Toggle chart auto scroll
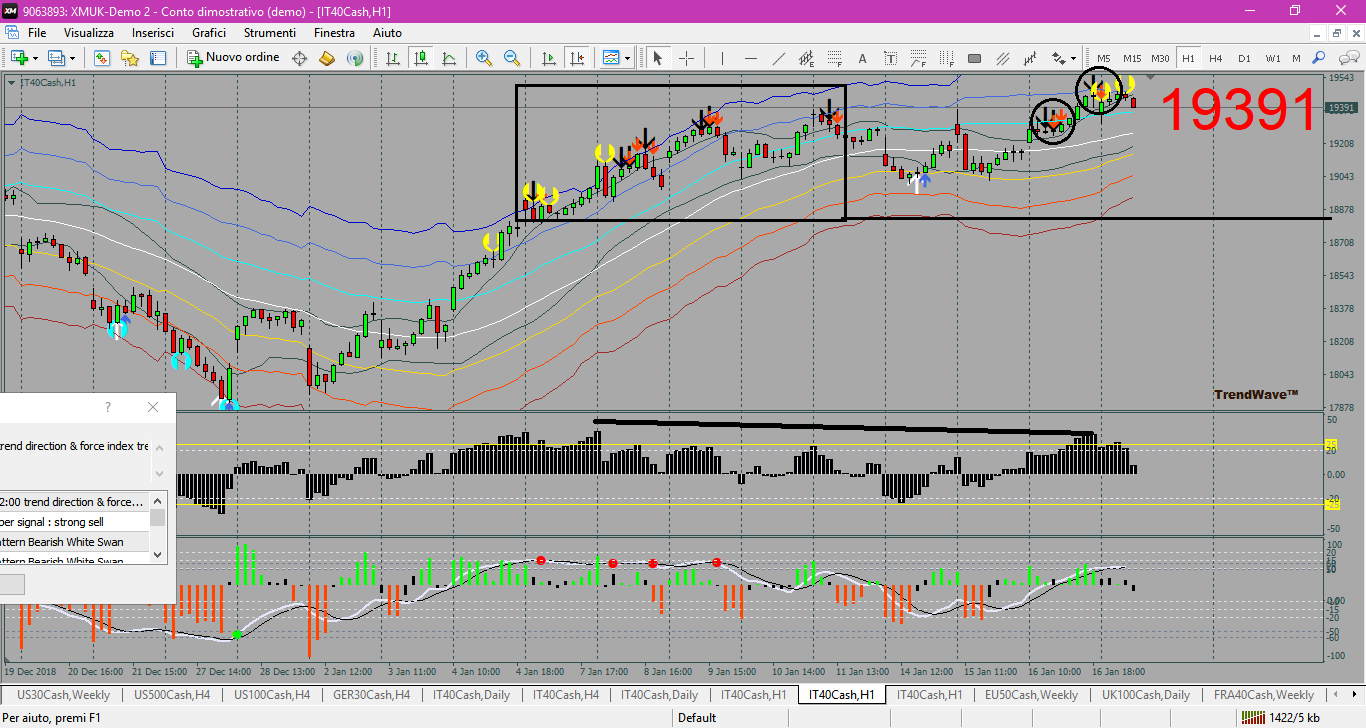Image resolution: width=1366 pixels, height=728 pixels. pyautogui.click(x=548, y=58)
